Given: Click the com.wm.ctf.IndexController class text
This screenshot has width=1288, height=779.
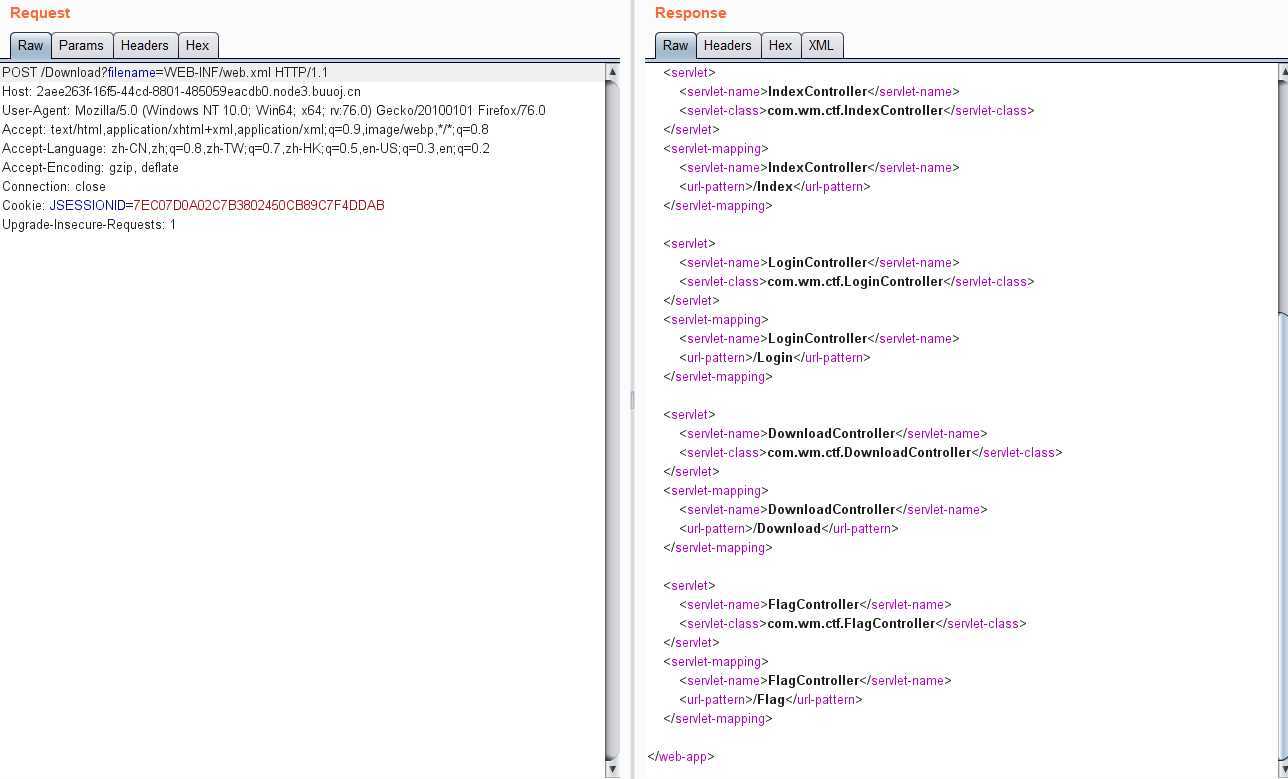Looking at the screenshot, I should coord(855,111).
